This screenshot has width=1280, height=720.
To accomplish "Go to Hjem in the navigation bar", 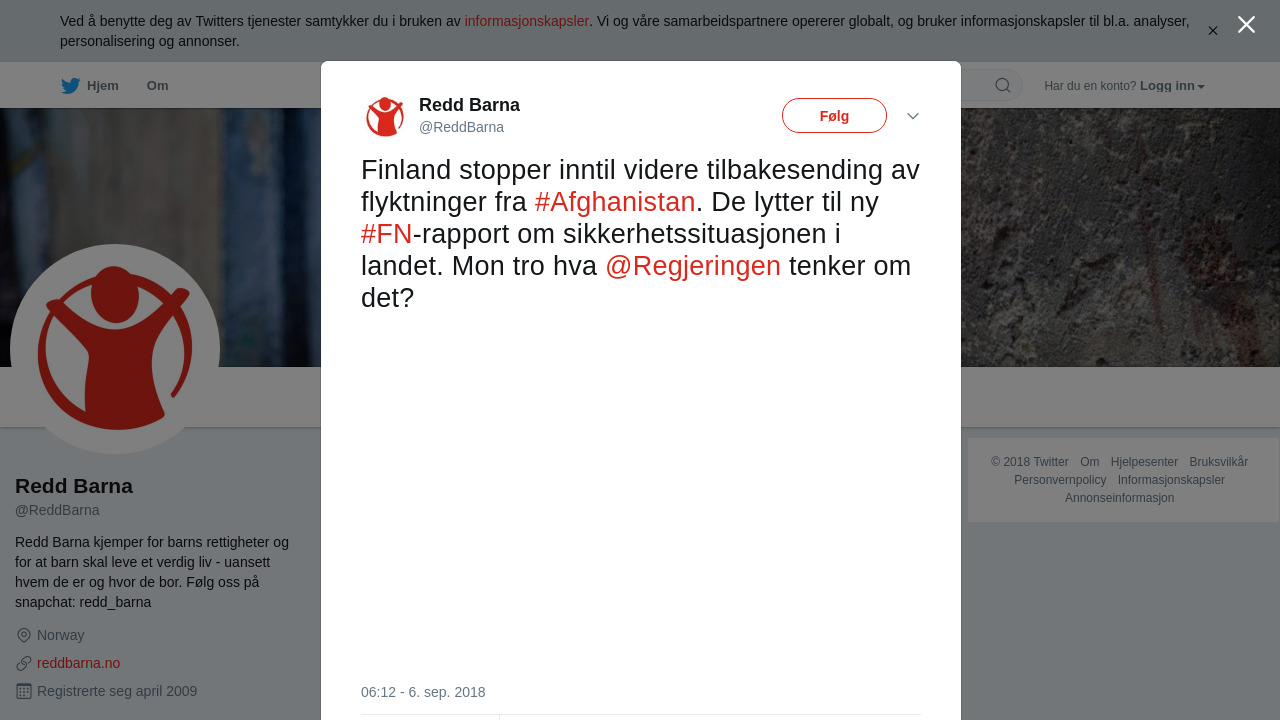I will (x=103, y=86).
